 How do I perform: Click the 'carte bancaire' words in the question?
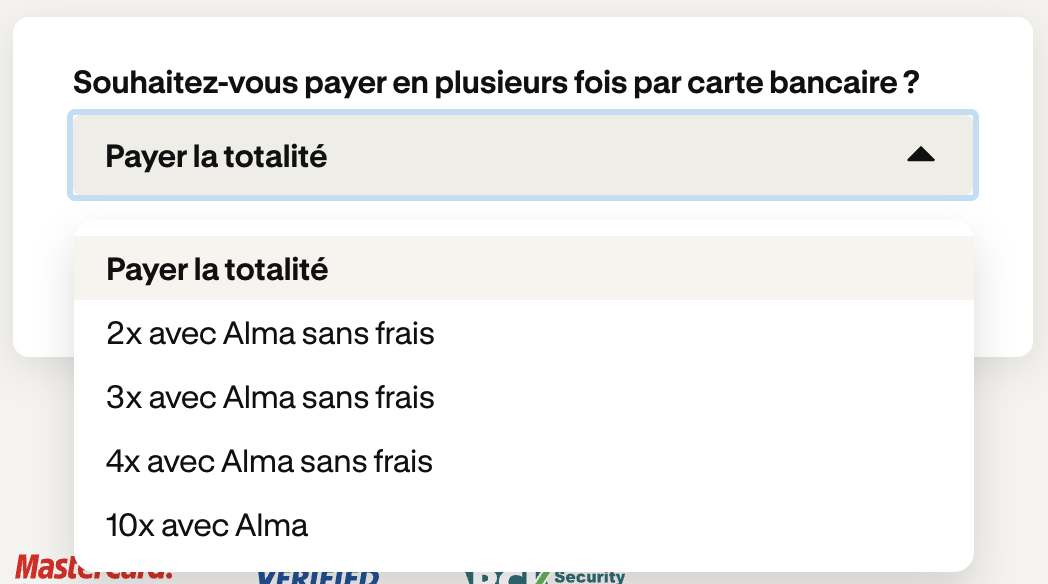pos(791,83)
